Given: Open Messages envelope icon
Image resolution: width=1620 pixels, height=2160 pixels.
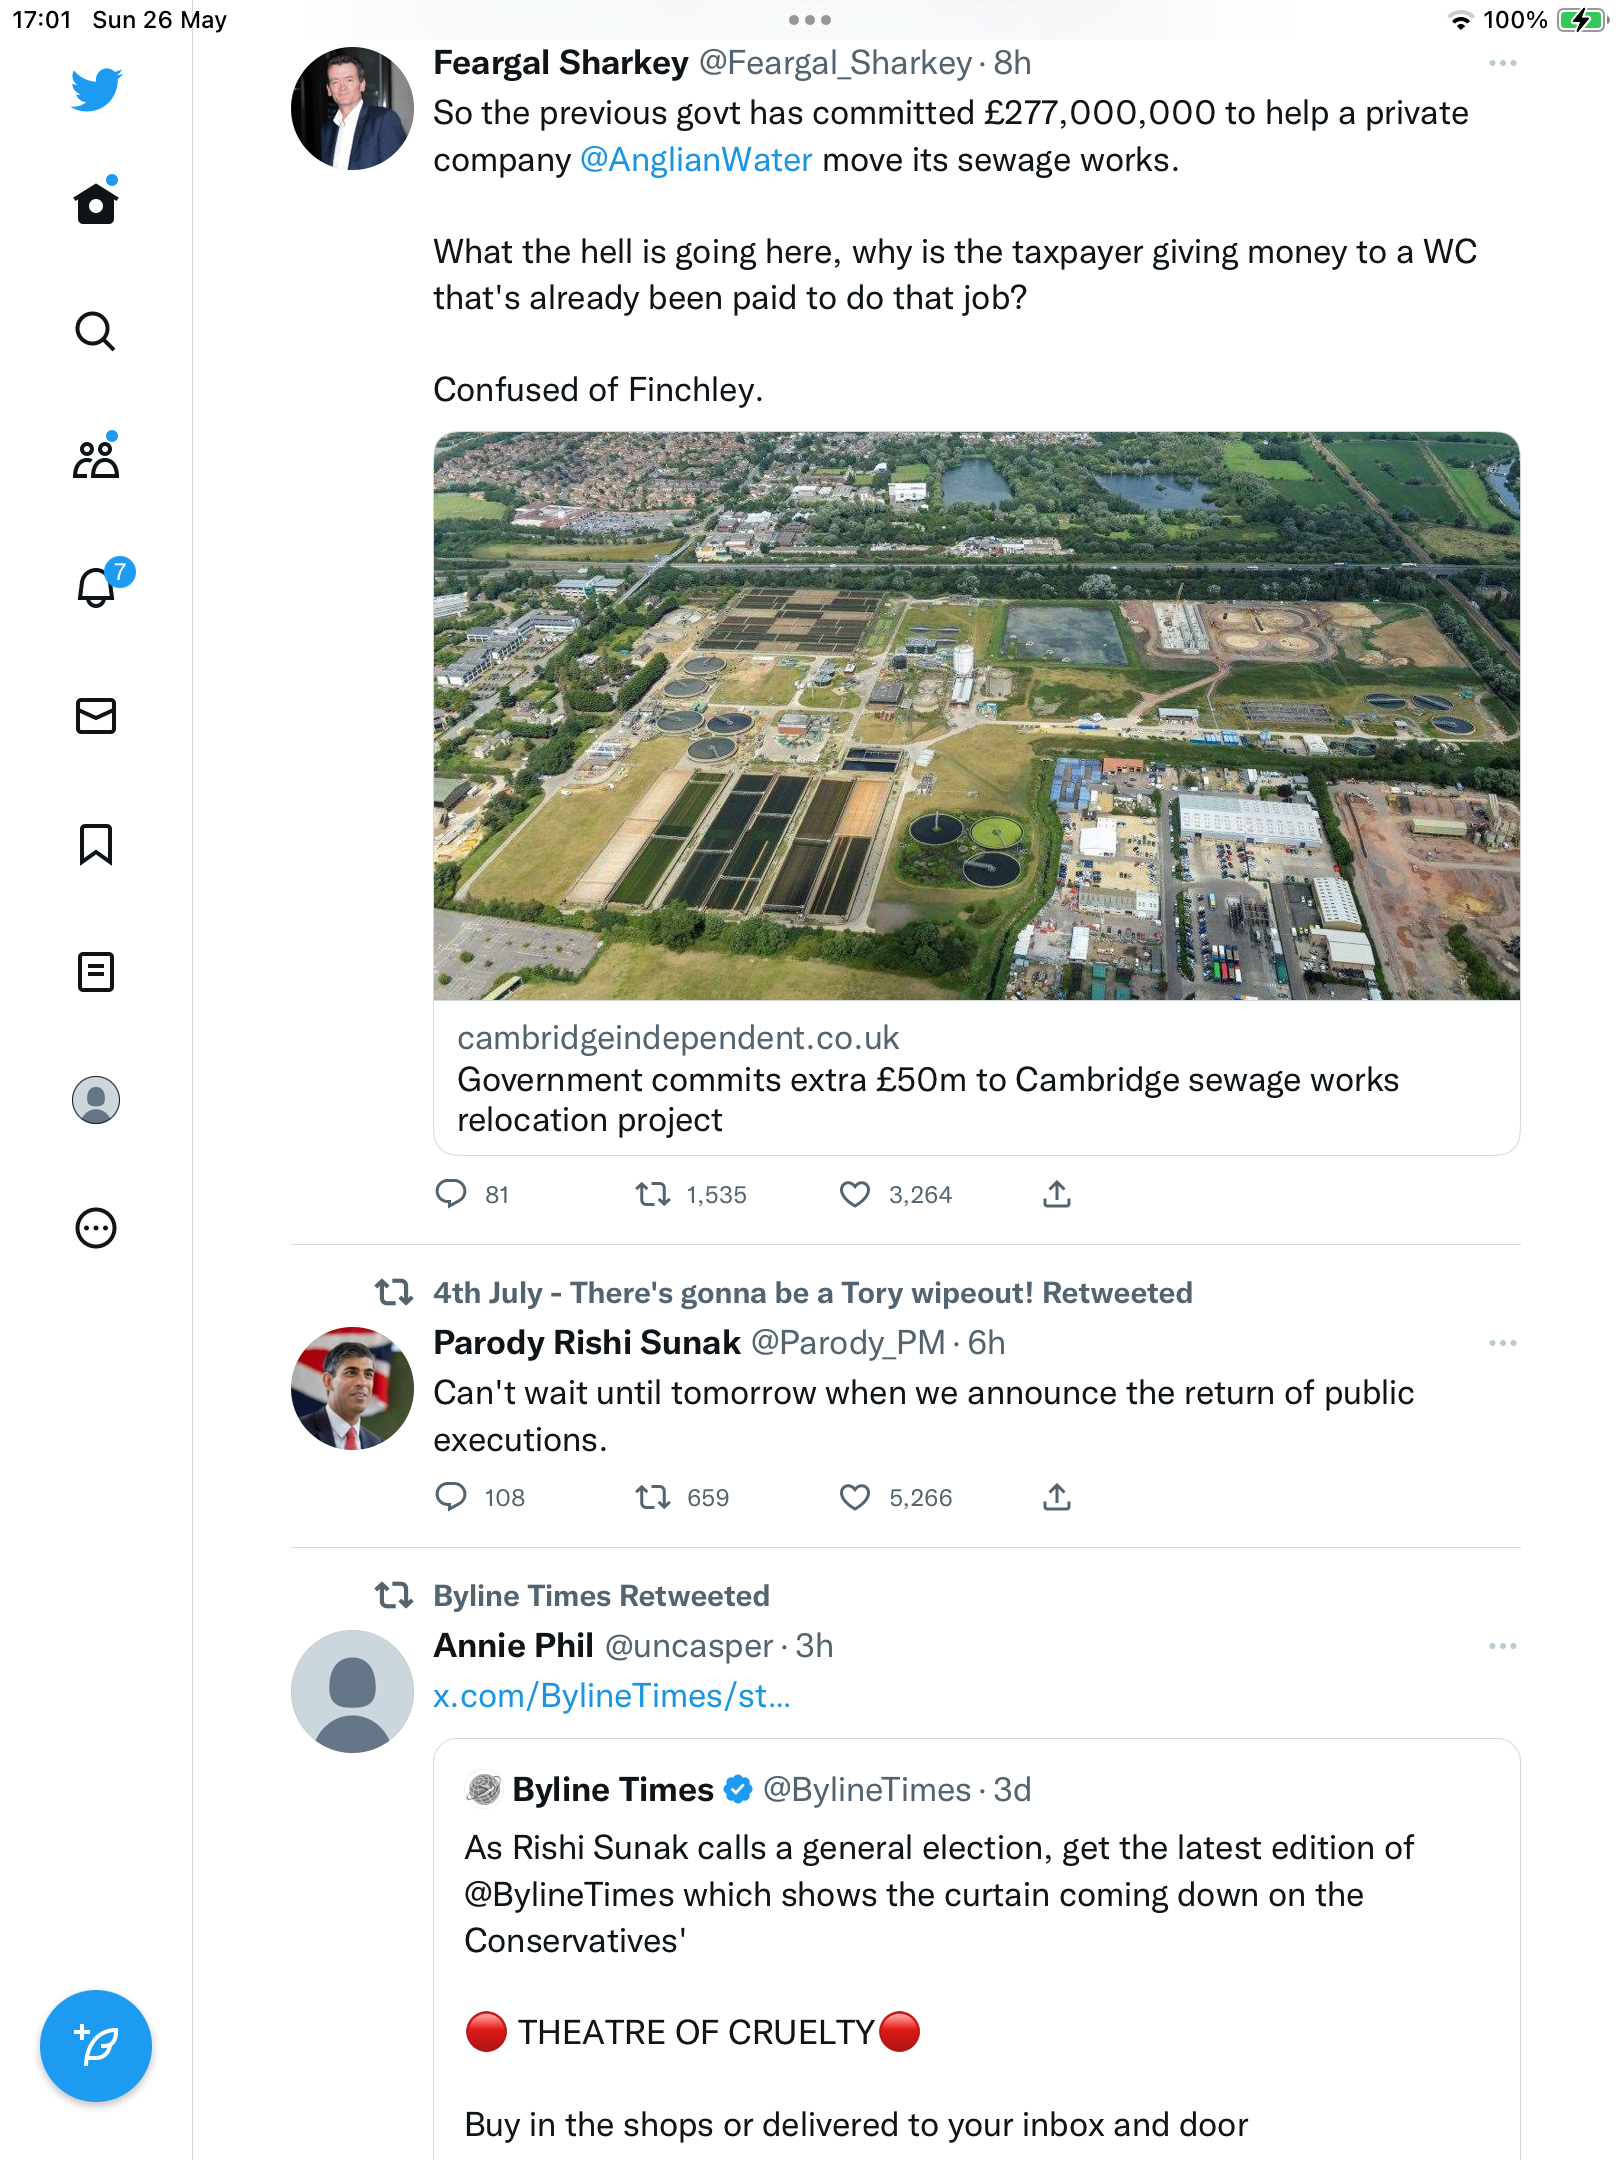Looking at the screenshot, I should point(96,716).
